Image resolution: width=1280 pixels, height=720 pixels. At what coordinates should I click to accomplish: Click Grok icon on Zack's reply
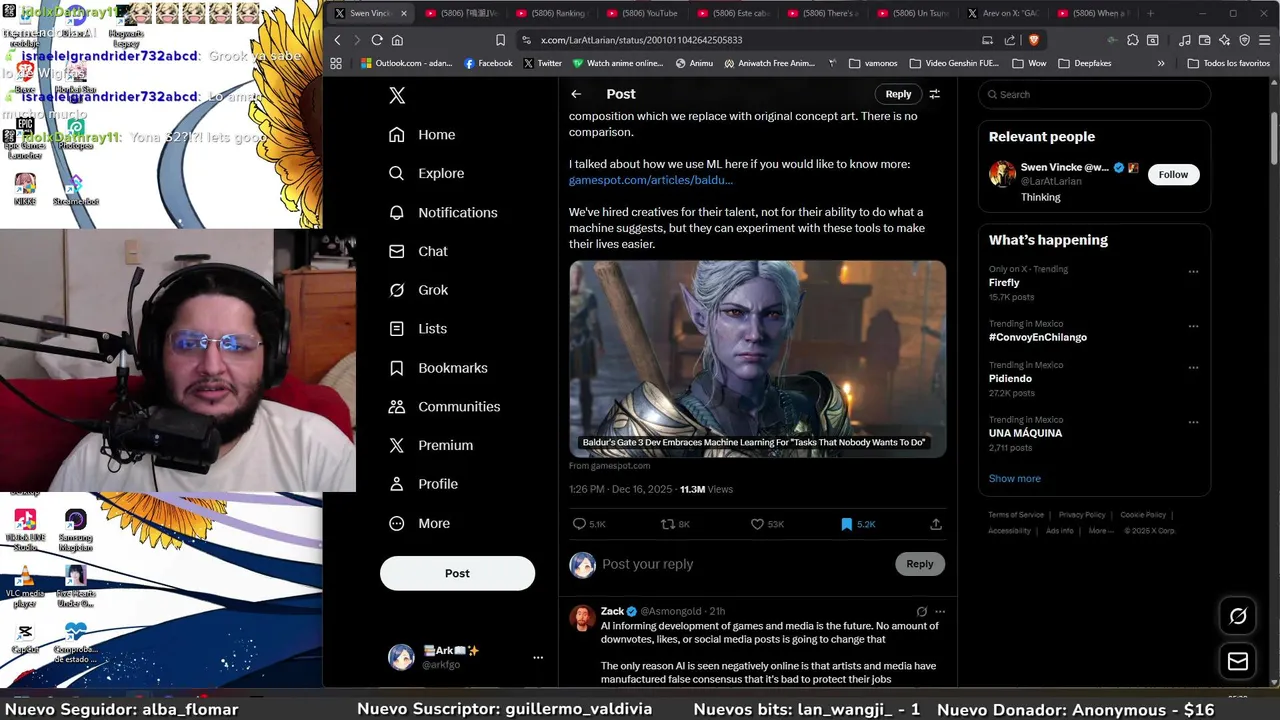[922, 611]
